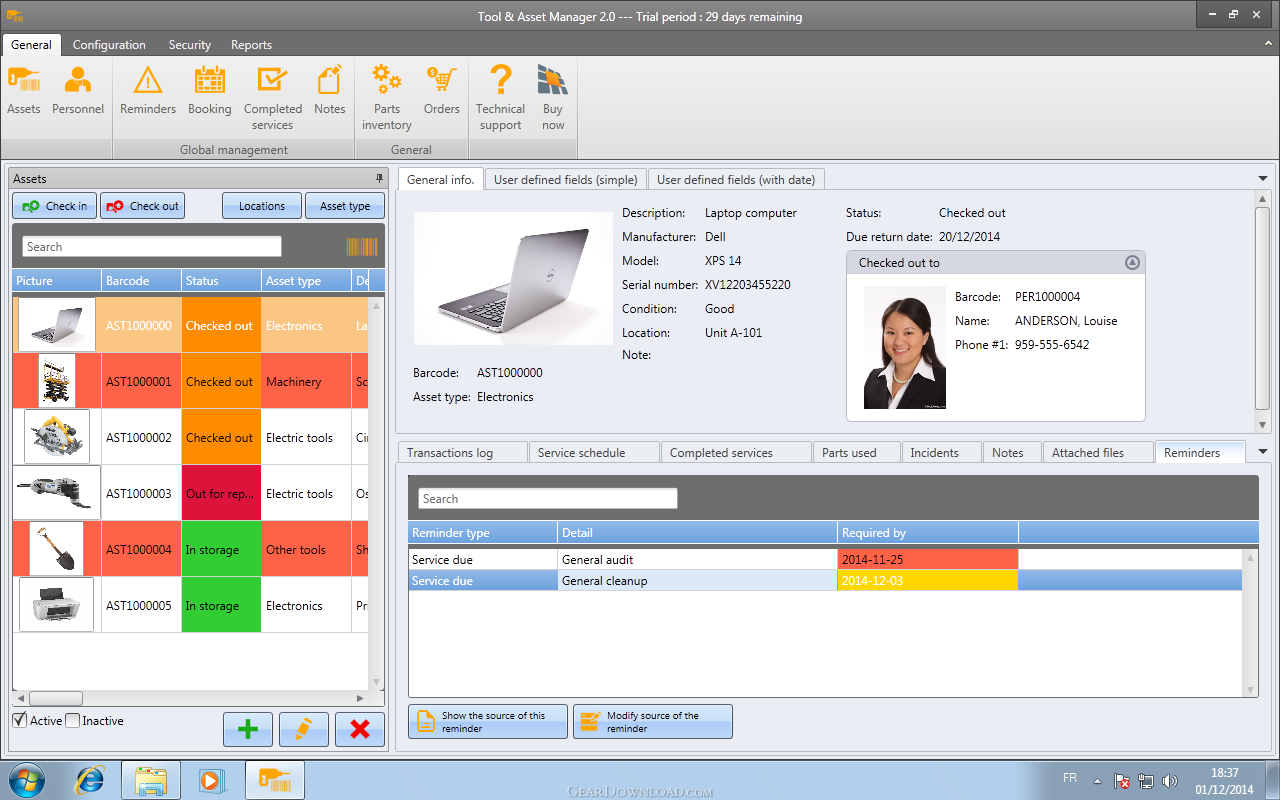Open User defined fields (with date) tab
Screen dimensions: 1280x800
[x=736, y=179]
